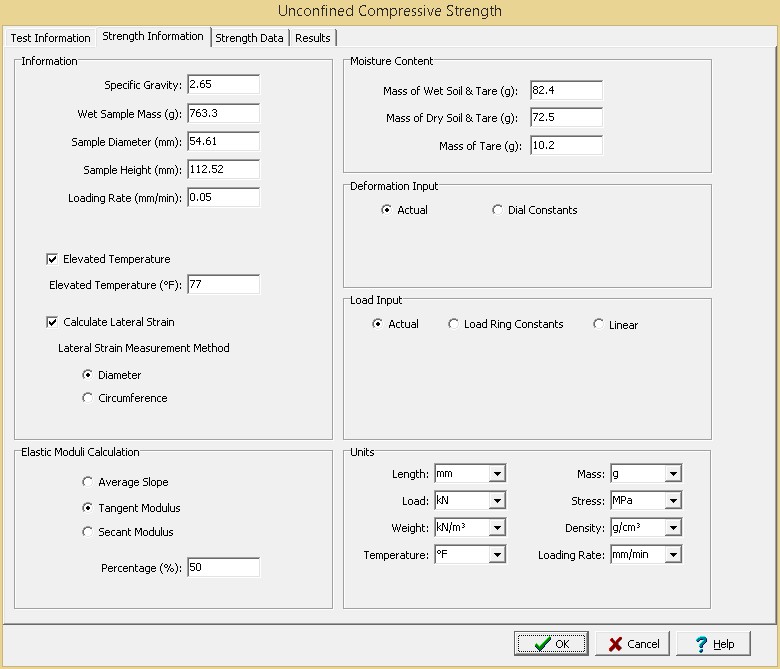
Task: Pick the Linear load input option
Action: click(599, 324)
